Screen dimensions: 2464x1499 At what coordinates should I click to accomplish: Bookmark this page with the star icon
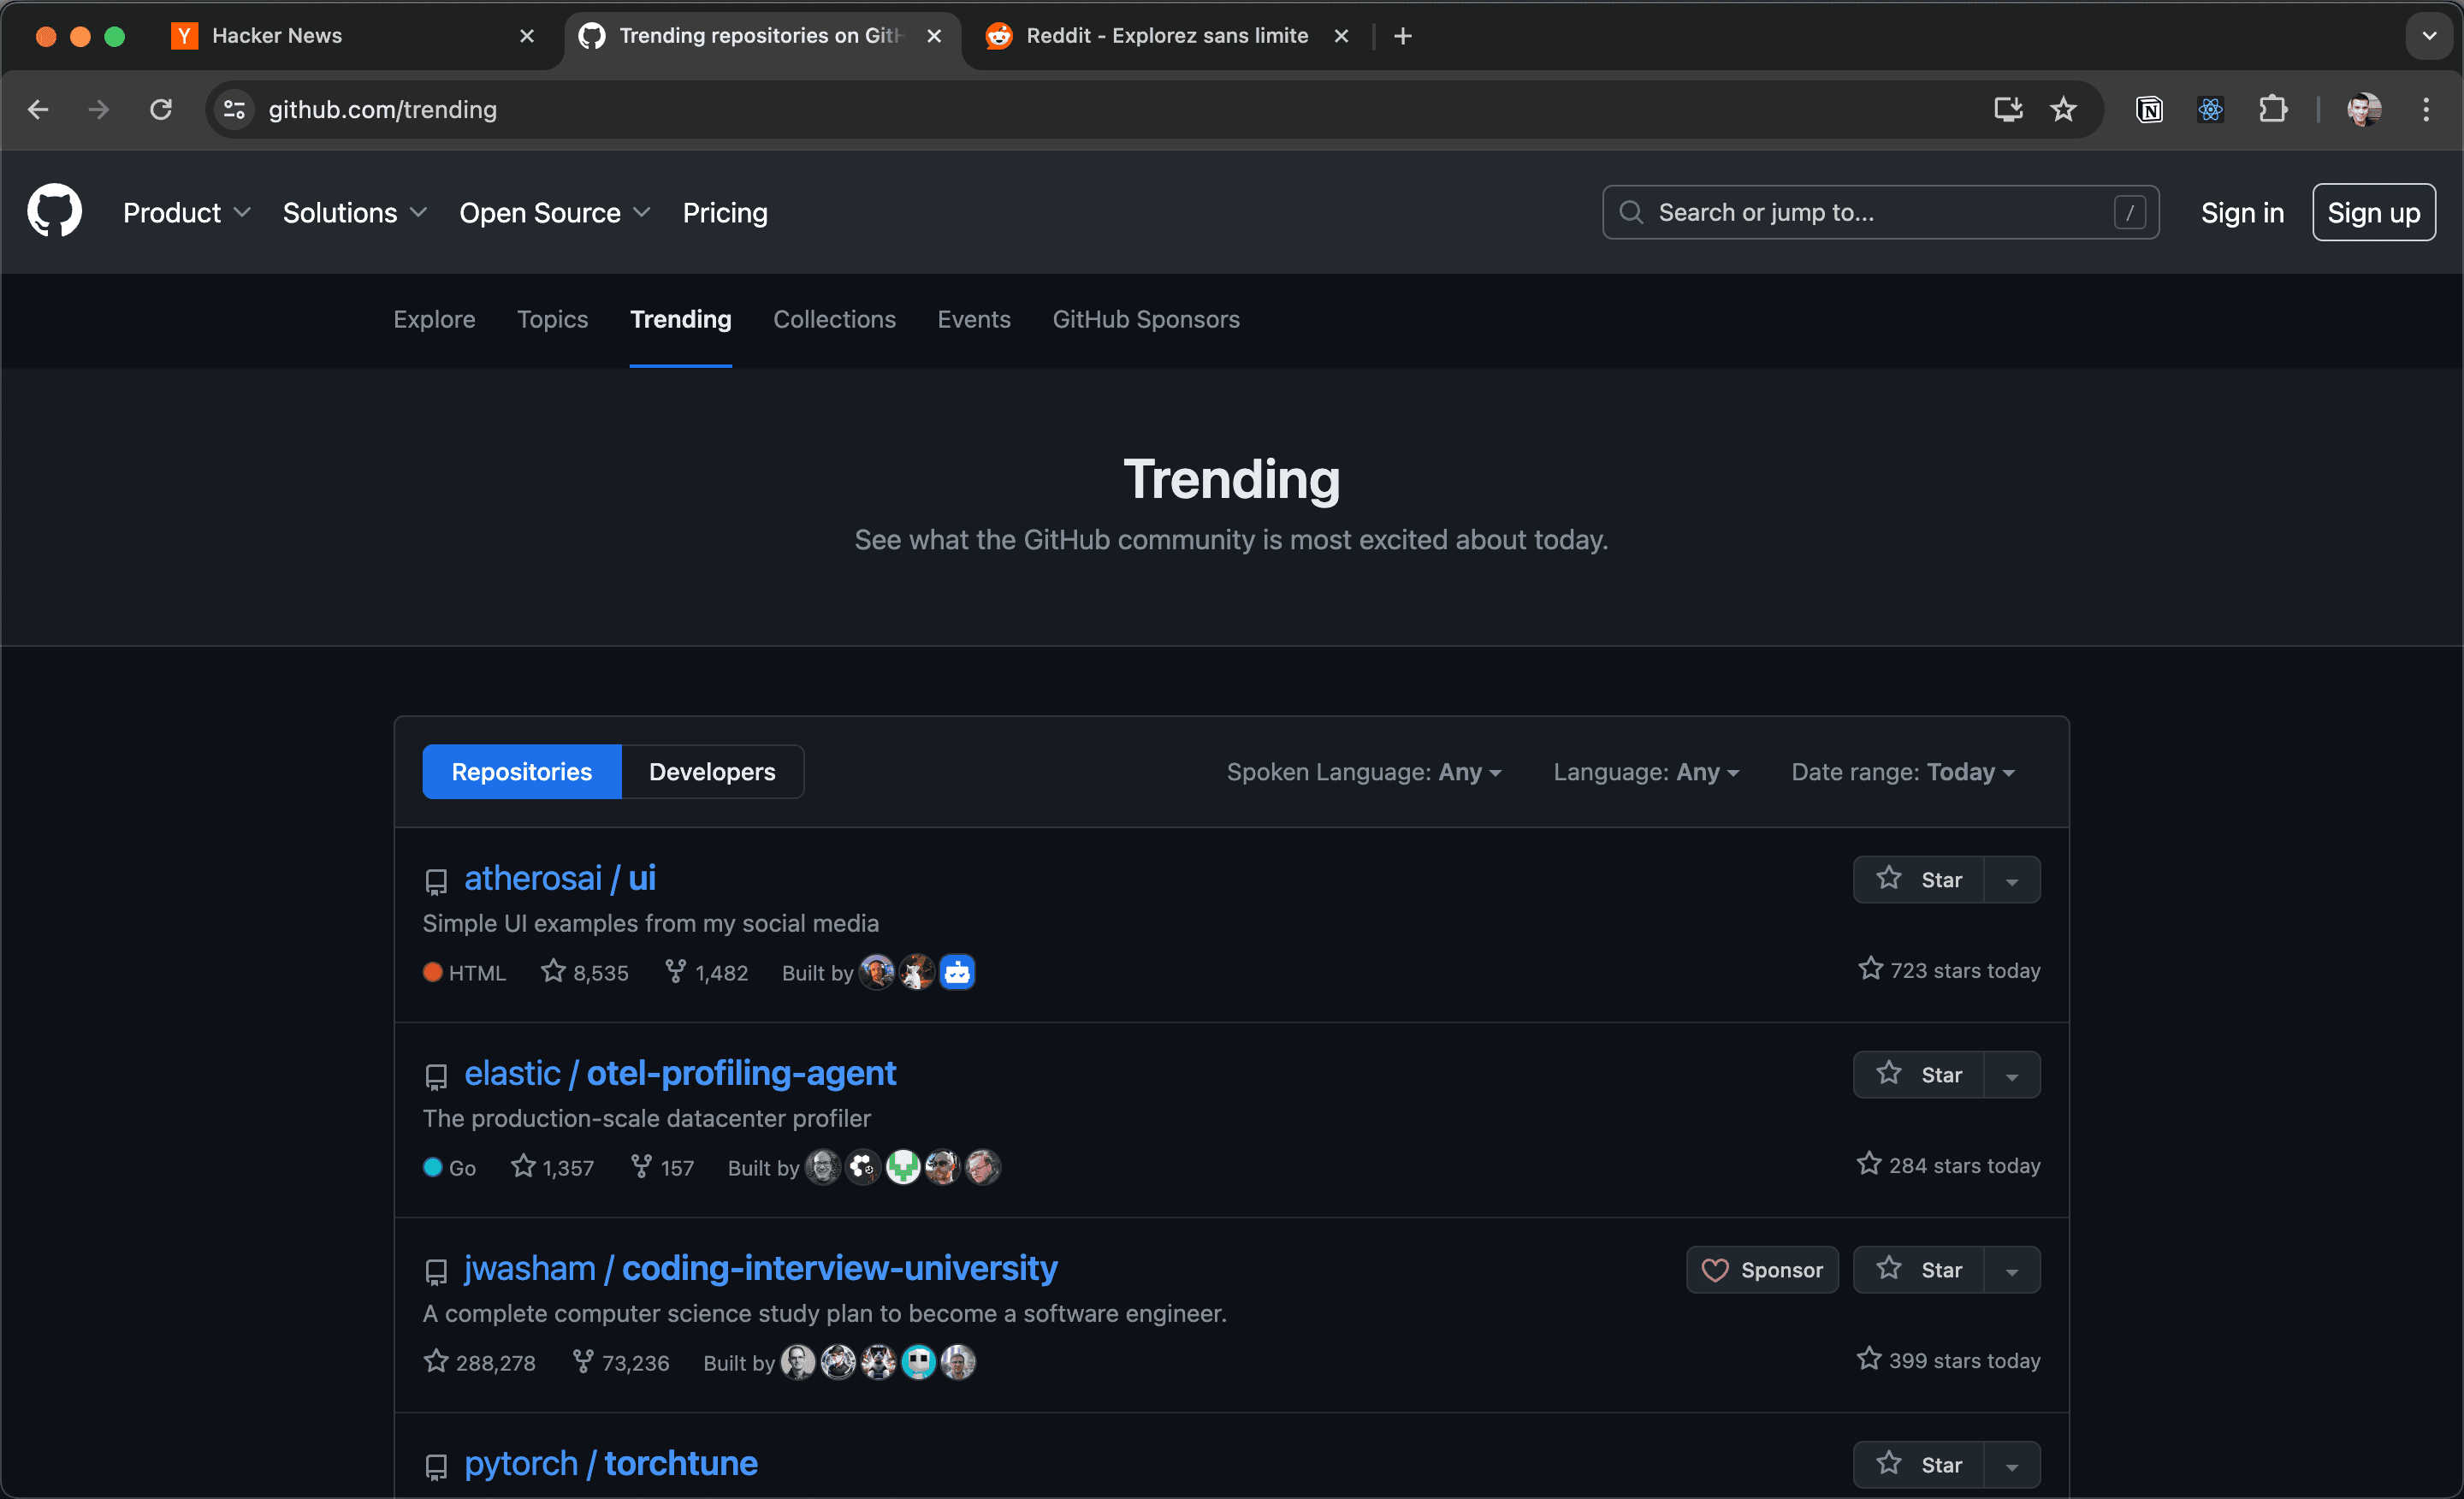click(x=2064, y=109)
